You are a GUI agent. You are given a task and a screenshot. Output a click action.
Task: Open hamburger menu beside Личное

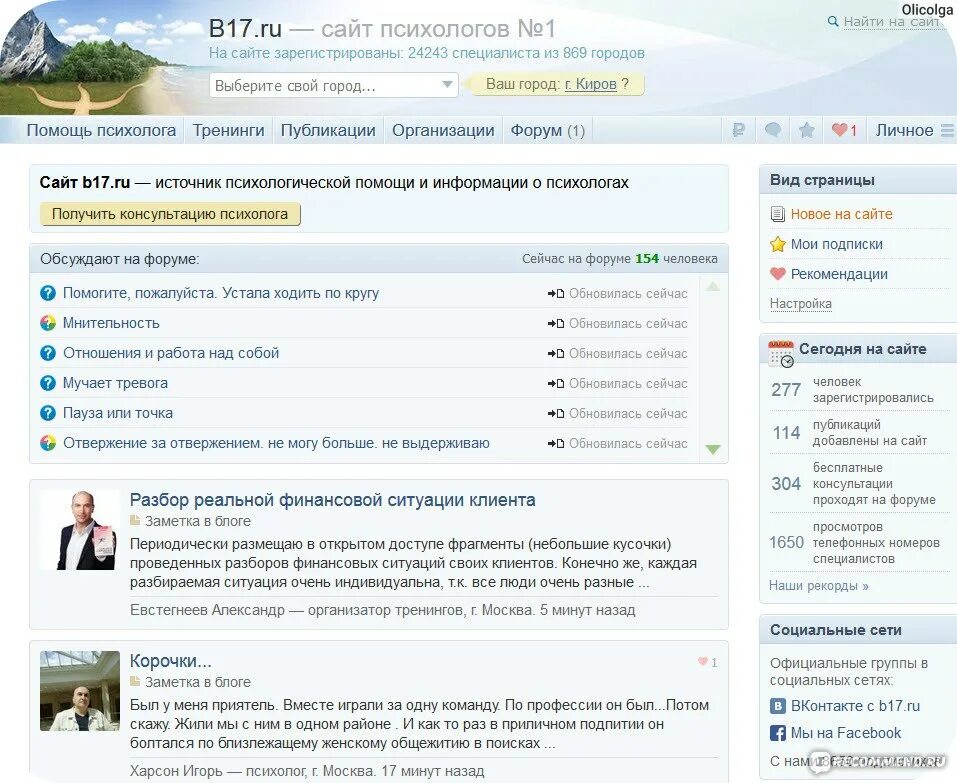pyautogui.click(x=947, y=131)
